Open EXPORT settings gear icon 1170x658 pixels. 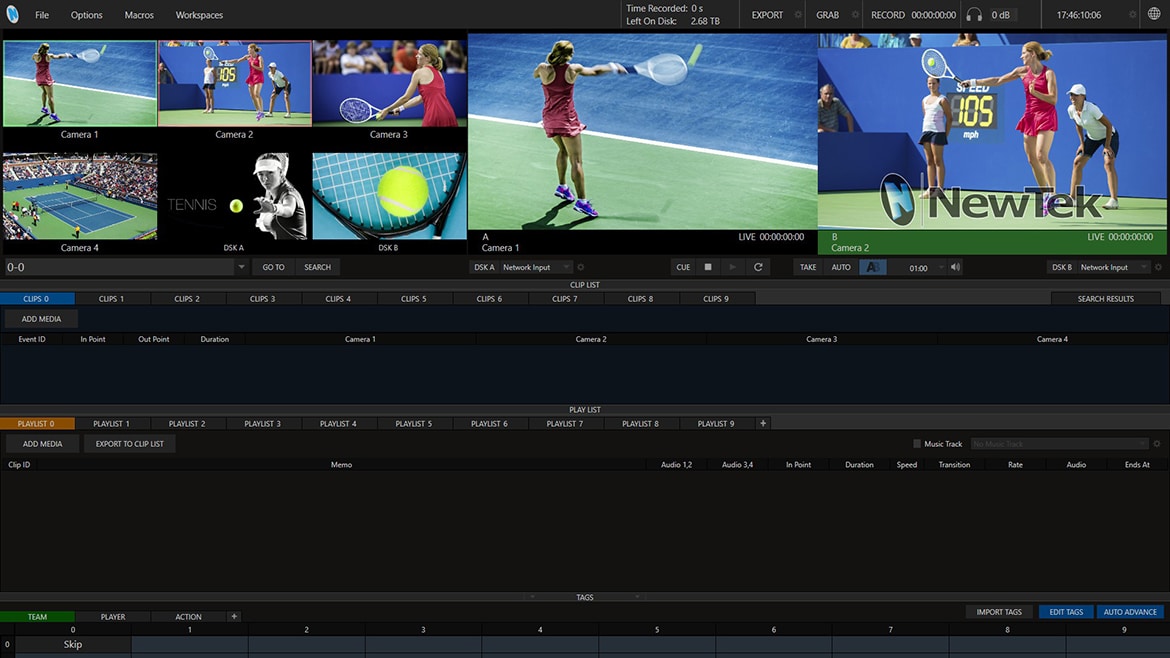(798, 15)
